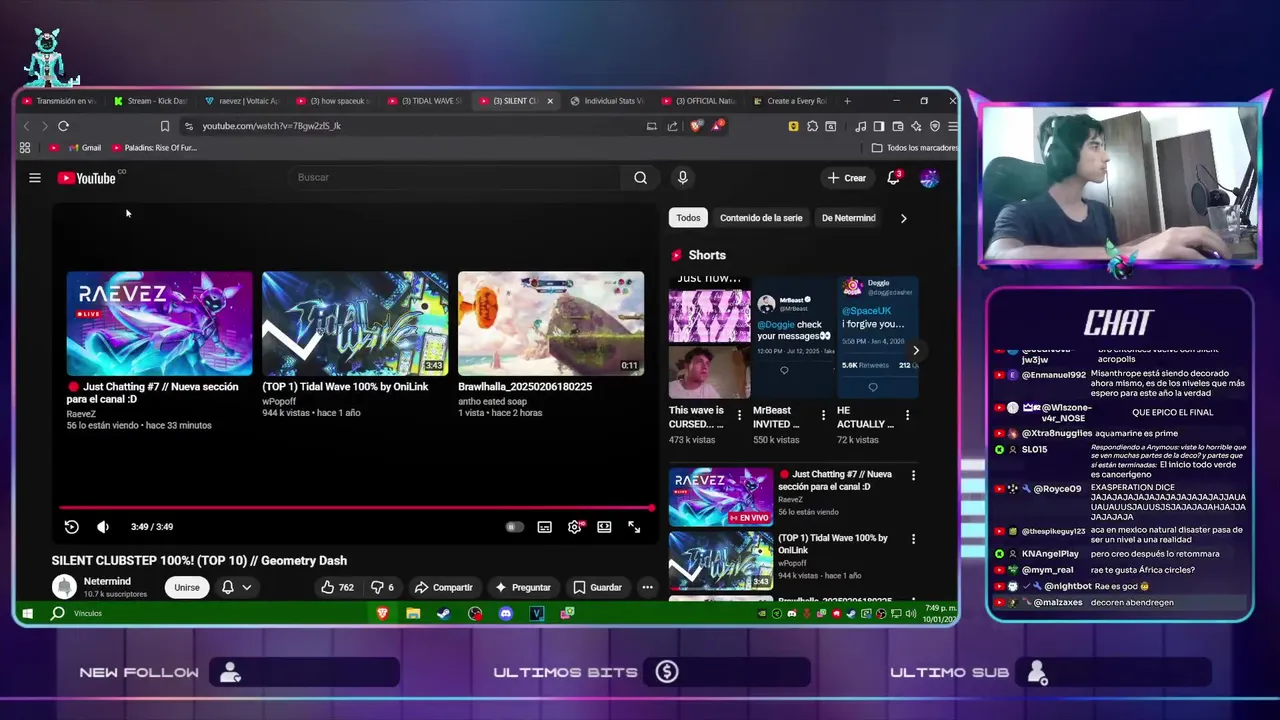Viewport: 1280px width, 720px height.
Task: Show next Shorts with arrow
Action: [x=915, y=350]
